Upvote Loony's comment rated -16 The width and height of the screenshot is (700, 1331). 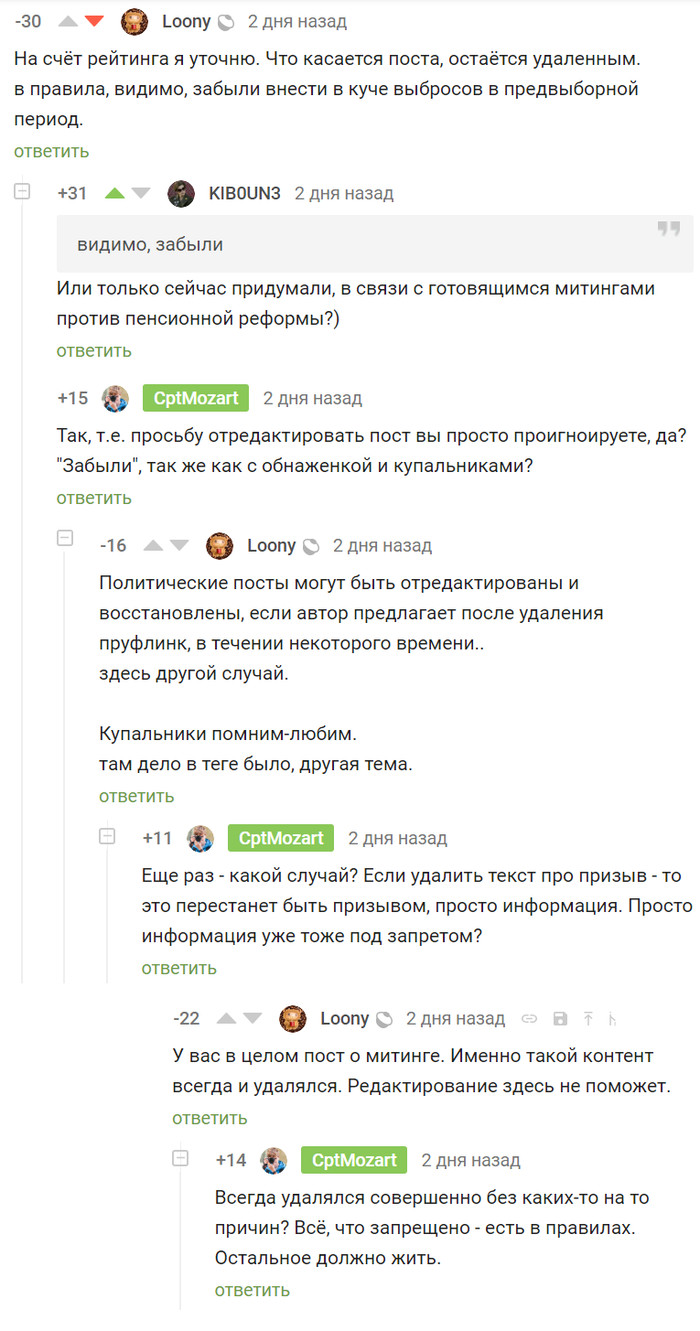(154, 545)
